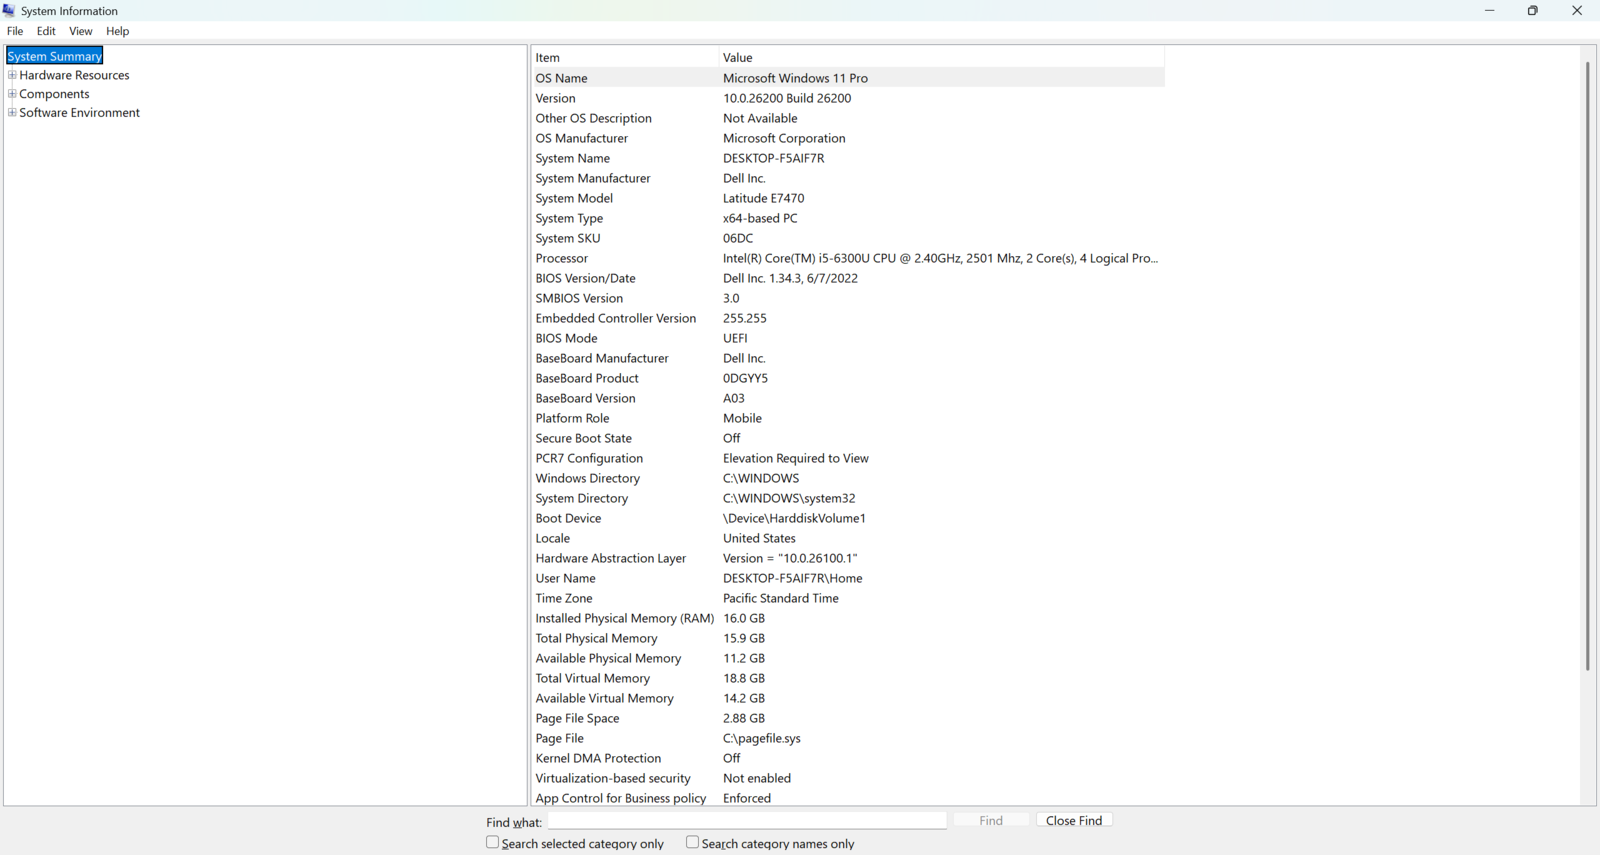Expand the Components tree node
Screen dimensions: 1600x855
12,94
